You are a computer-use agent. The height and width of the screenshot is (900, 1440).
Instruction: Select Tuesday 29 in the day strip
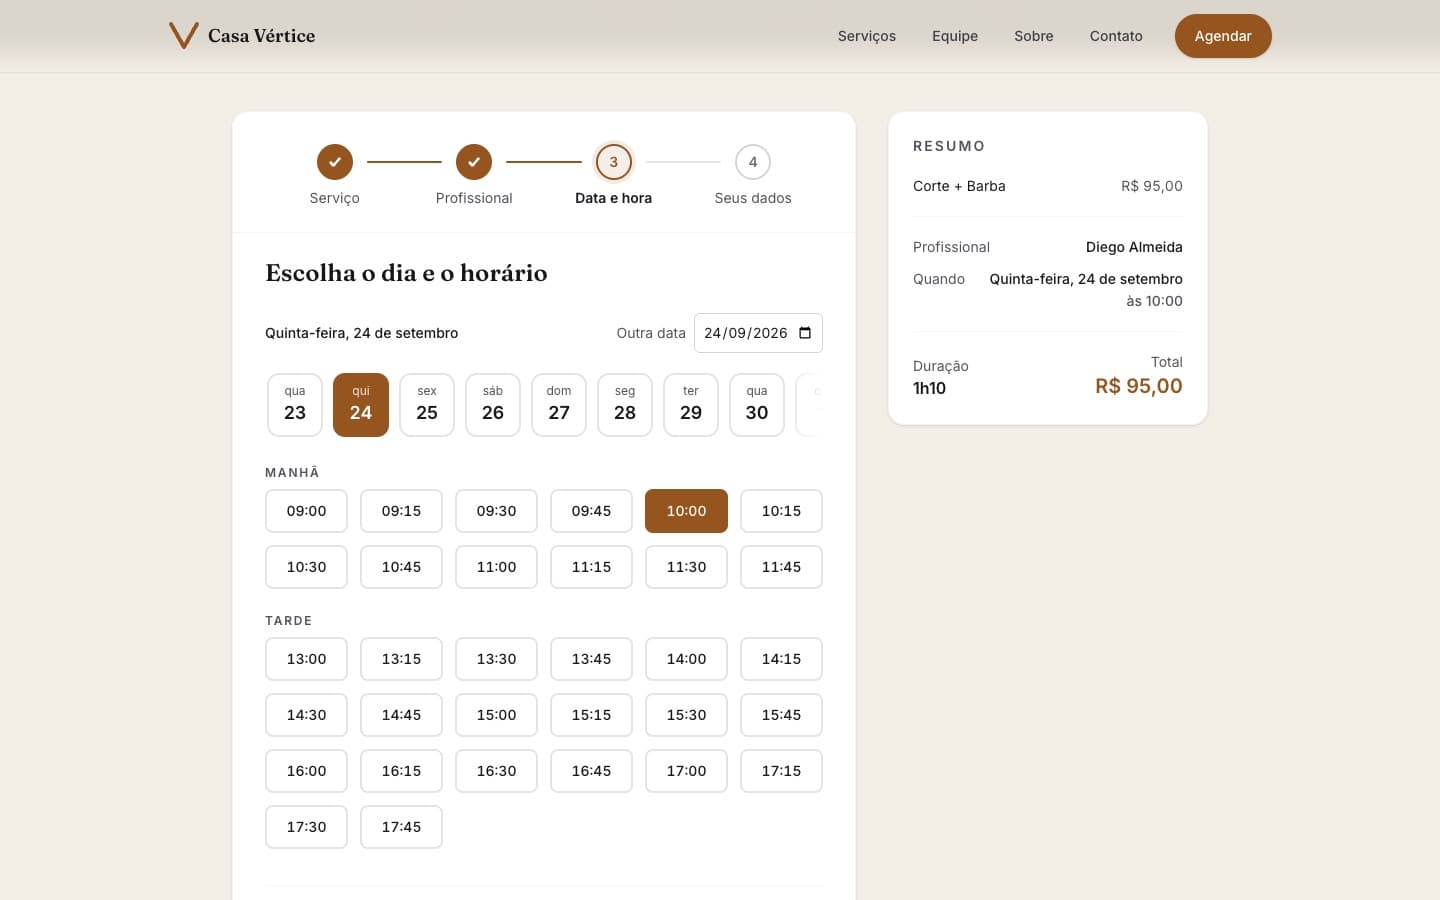coord(691,405)
